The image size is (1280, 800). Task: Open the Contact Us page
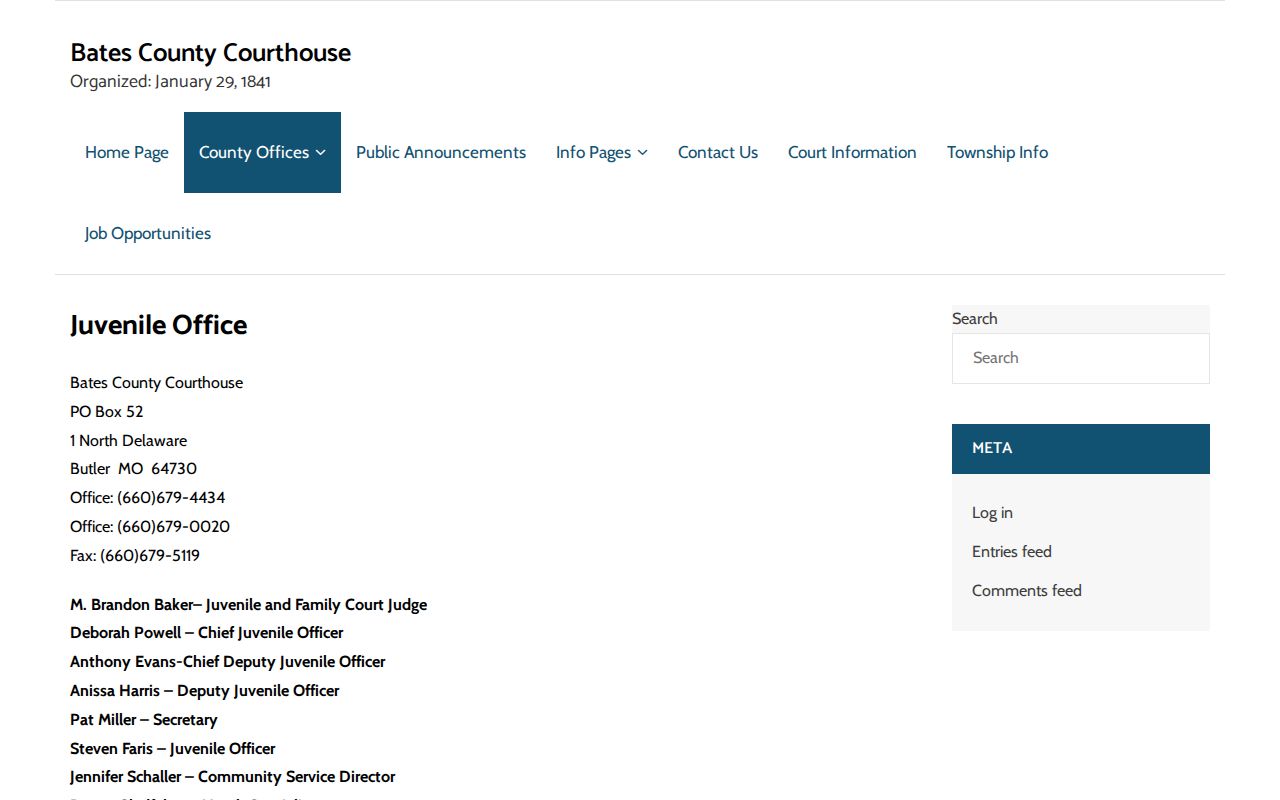pos(718,152)
